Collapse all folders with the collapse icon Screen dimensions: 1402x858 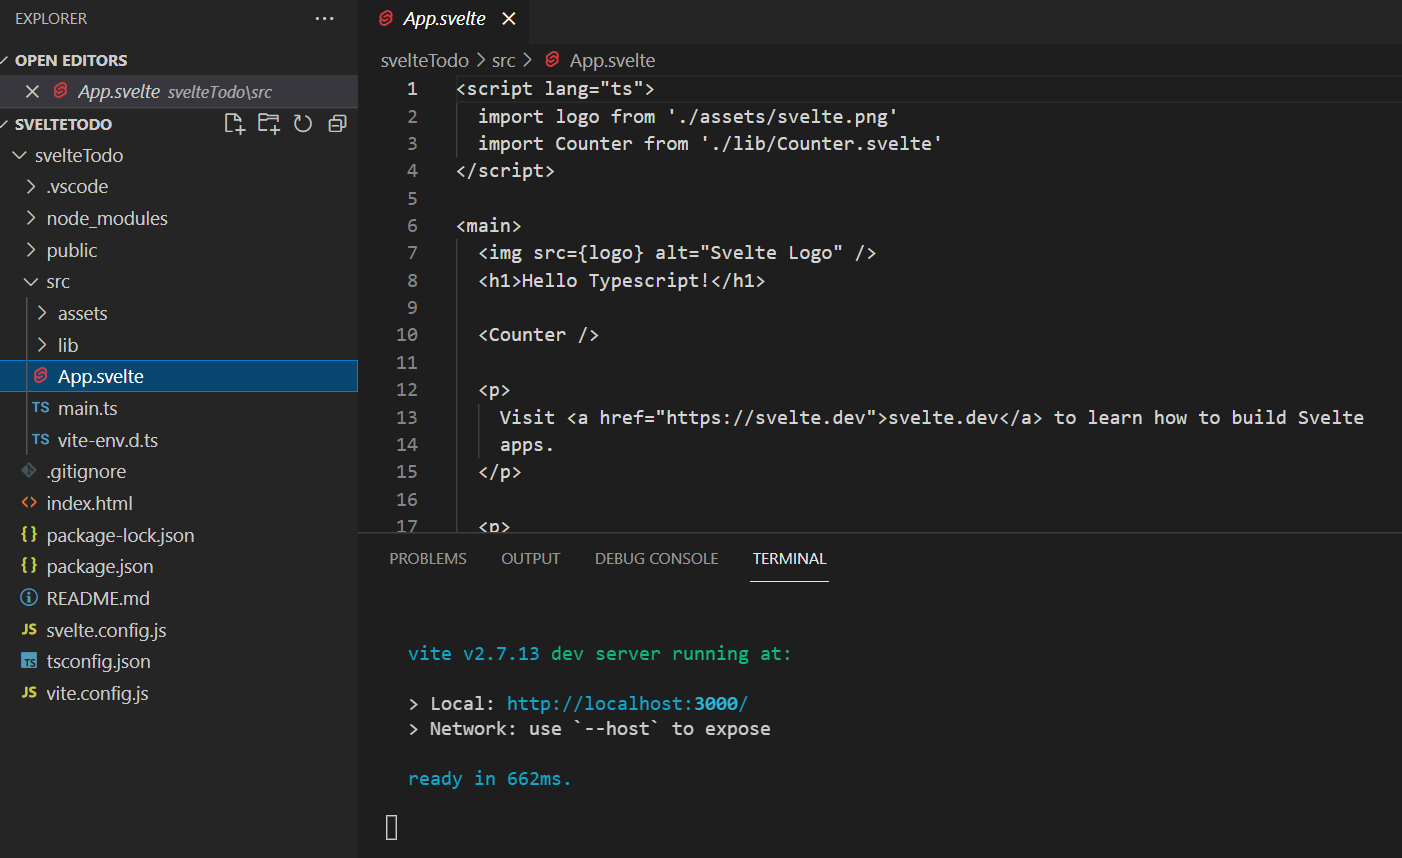pyautogui.click(x=337, y=123)
